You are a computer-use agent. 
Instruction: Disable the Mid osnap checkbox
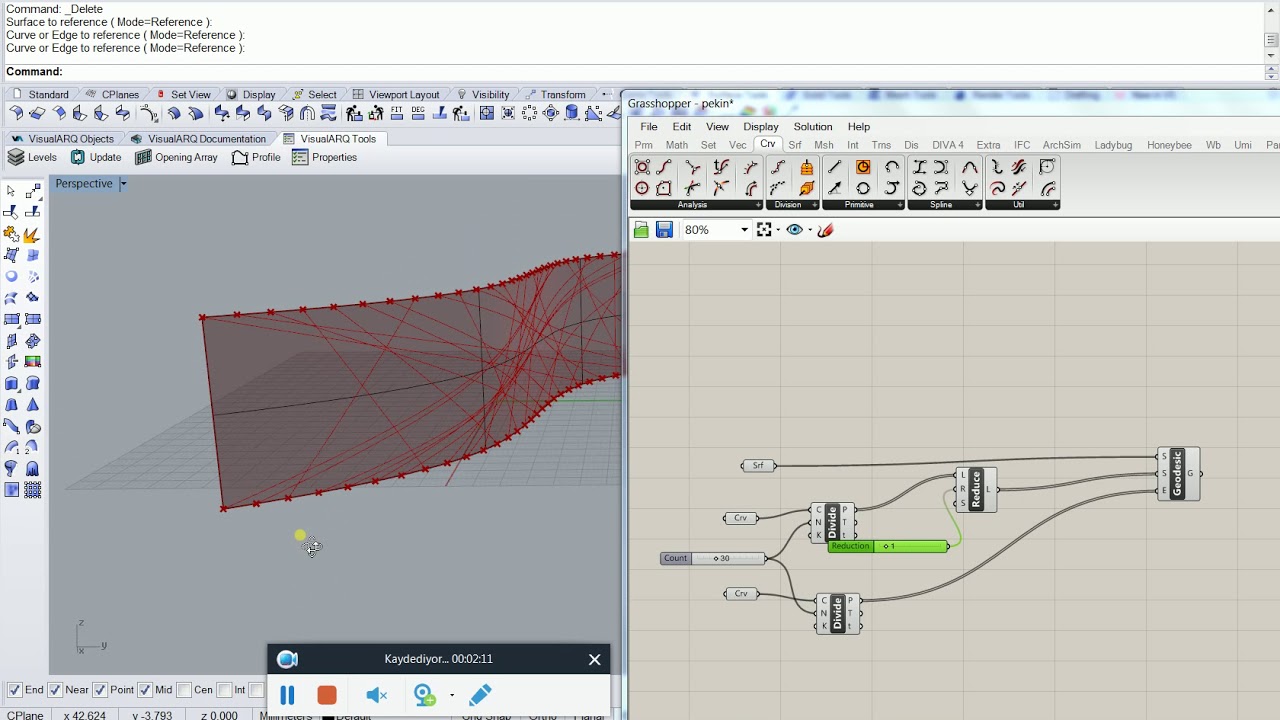[x=145, y=690]
